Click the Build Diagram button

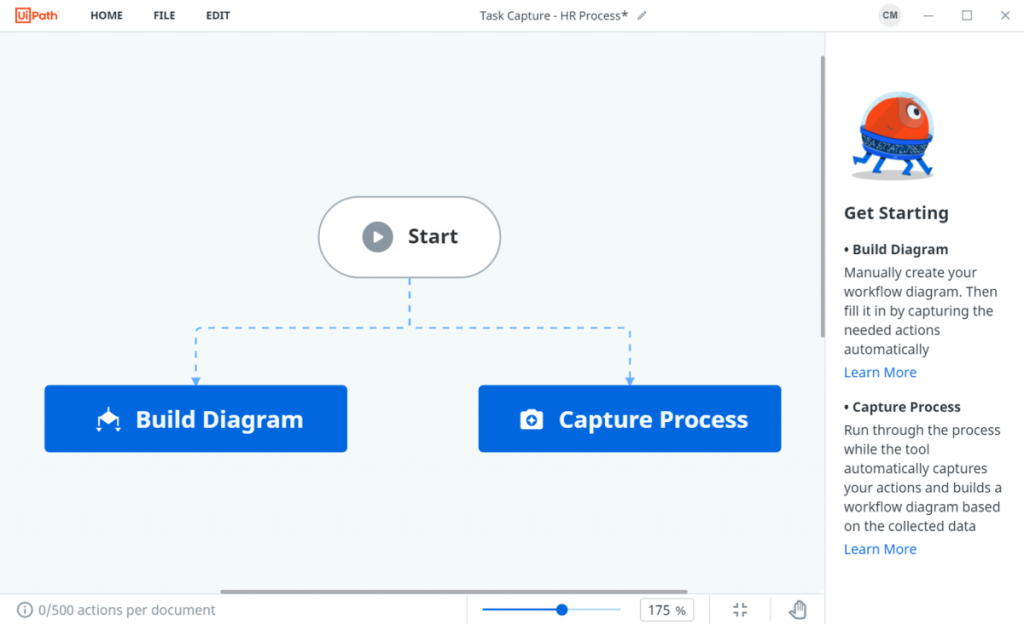click(196, 419)
